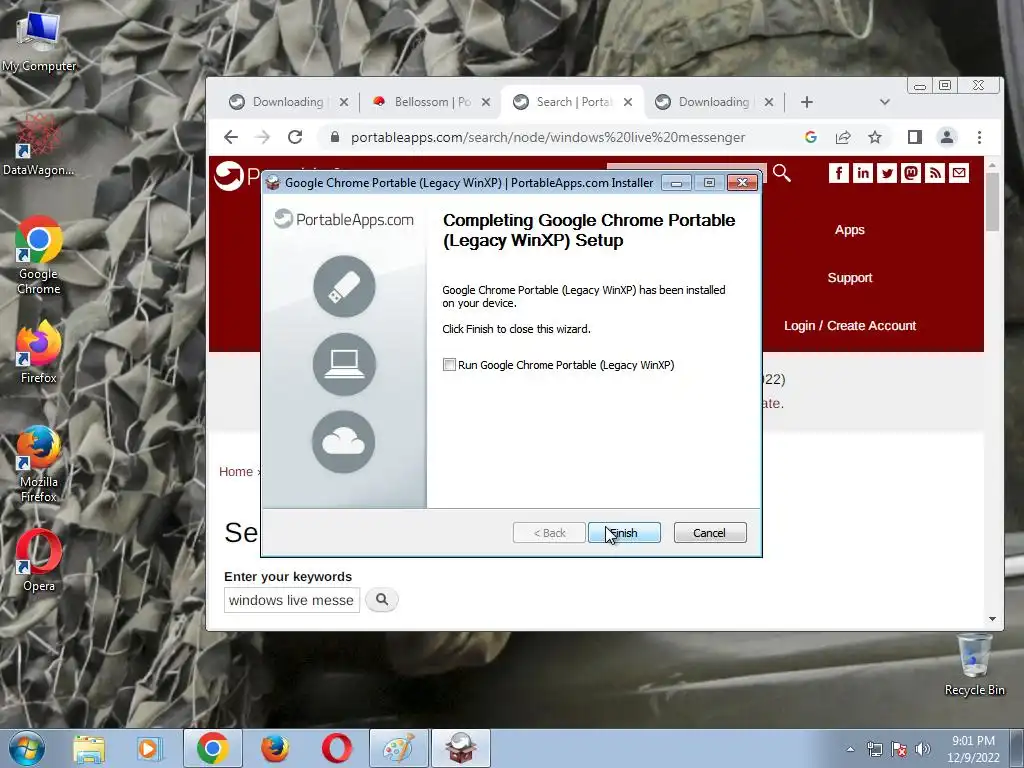Click the cloud icon in installer sidebar
Image resolution: width=1024 pixels, height=768 pixels.
click(x=344, y=441)
